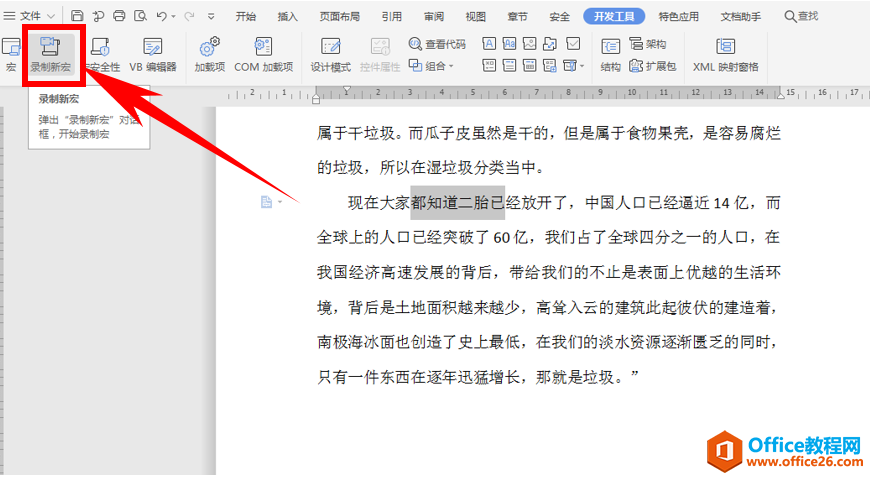The image size is (870, 479).
Task: Click the 扩展包 expansion pack button
Action: 652,66
